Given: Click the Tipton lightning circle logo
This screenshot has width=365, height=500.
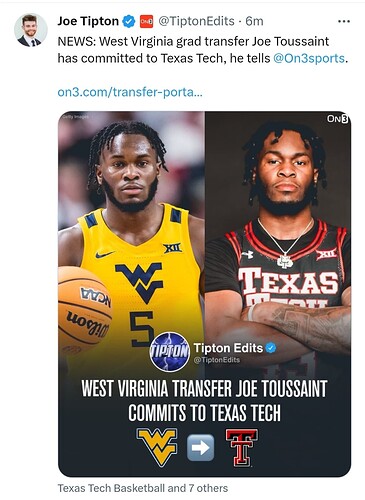Looking at the screenshot, I should 170,352.
